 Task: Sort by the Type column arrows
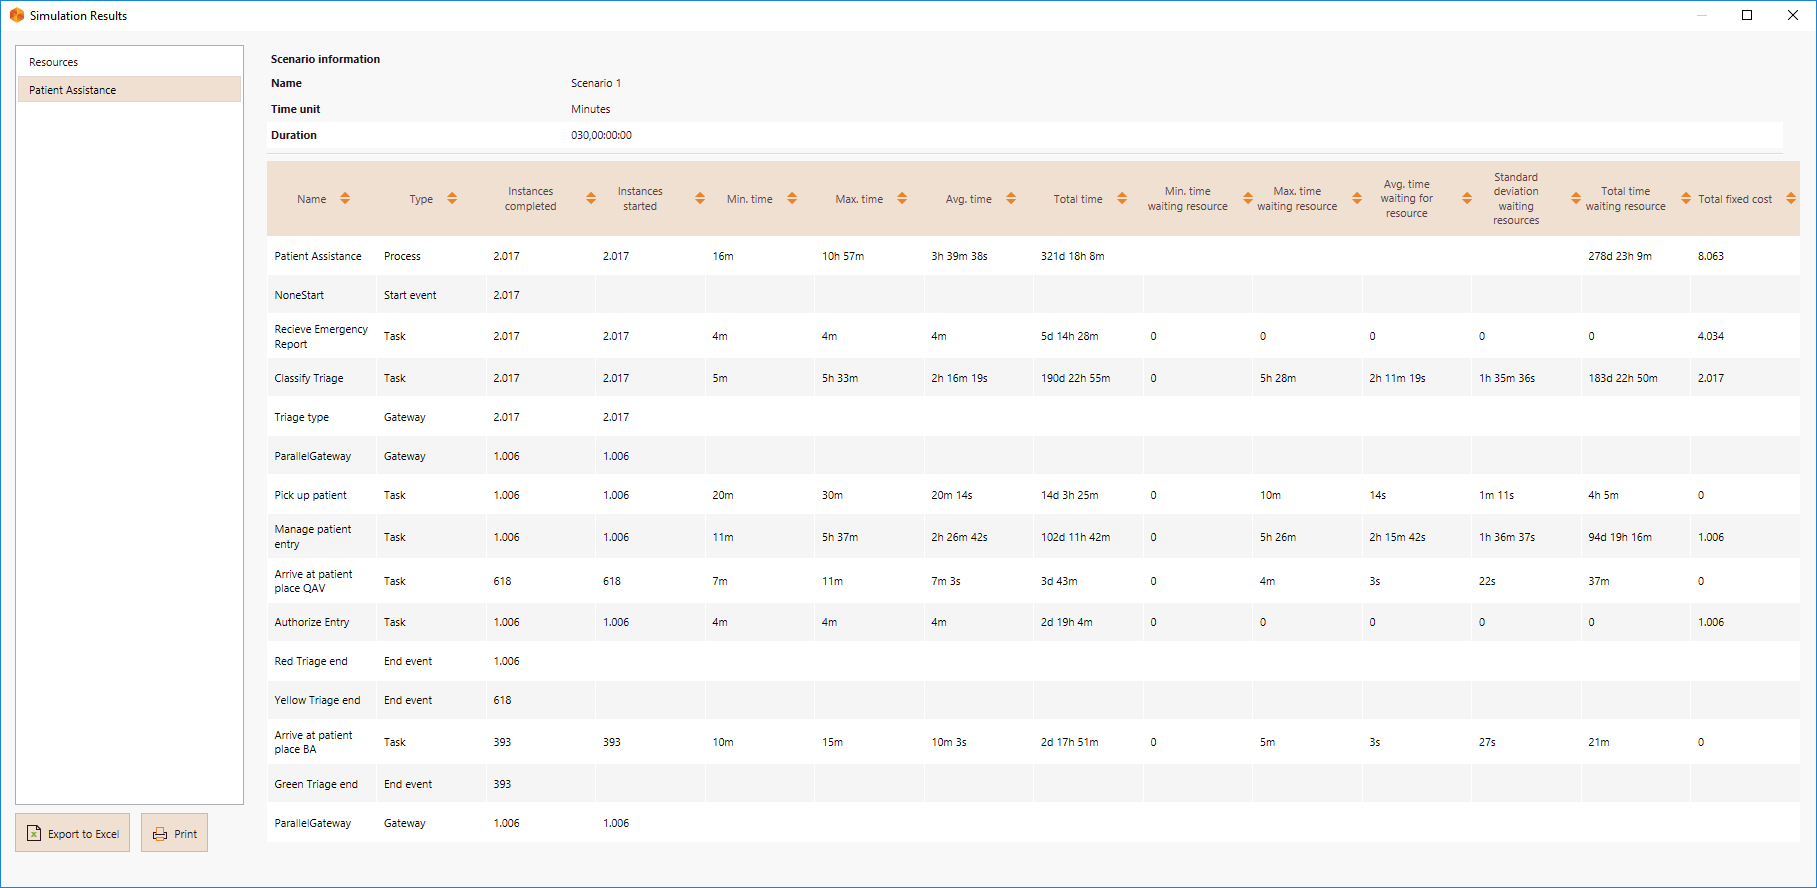coord(452,199)
